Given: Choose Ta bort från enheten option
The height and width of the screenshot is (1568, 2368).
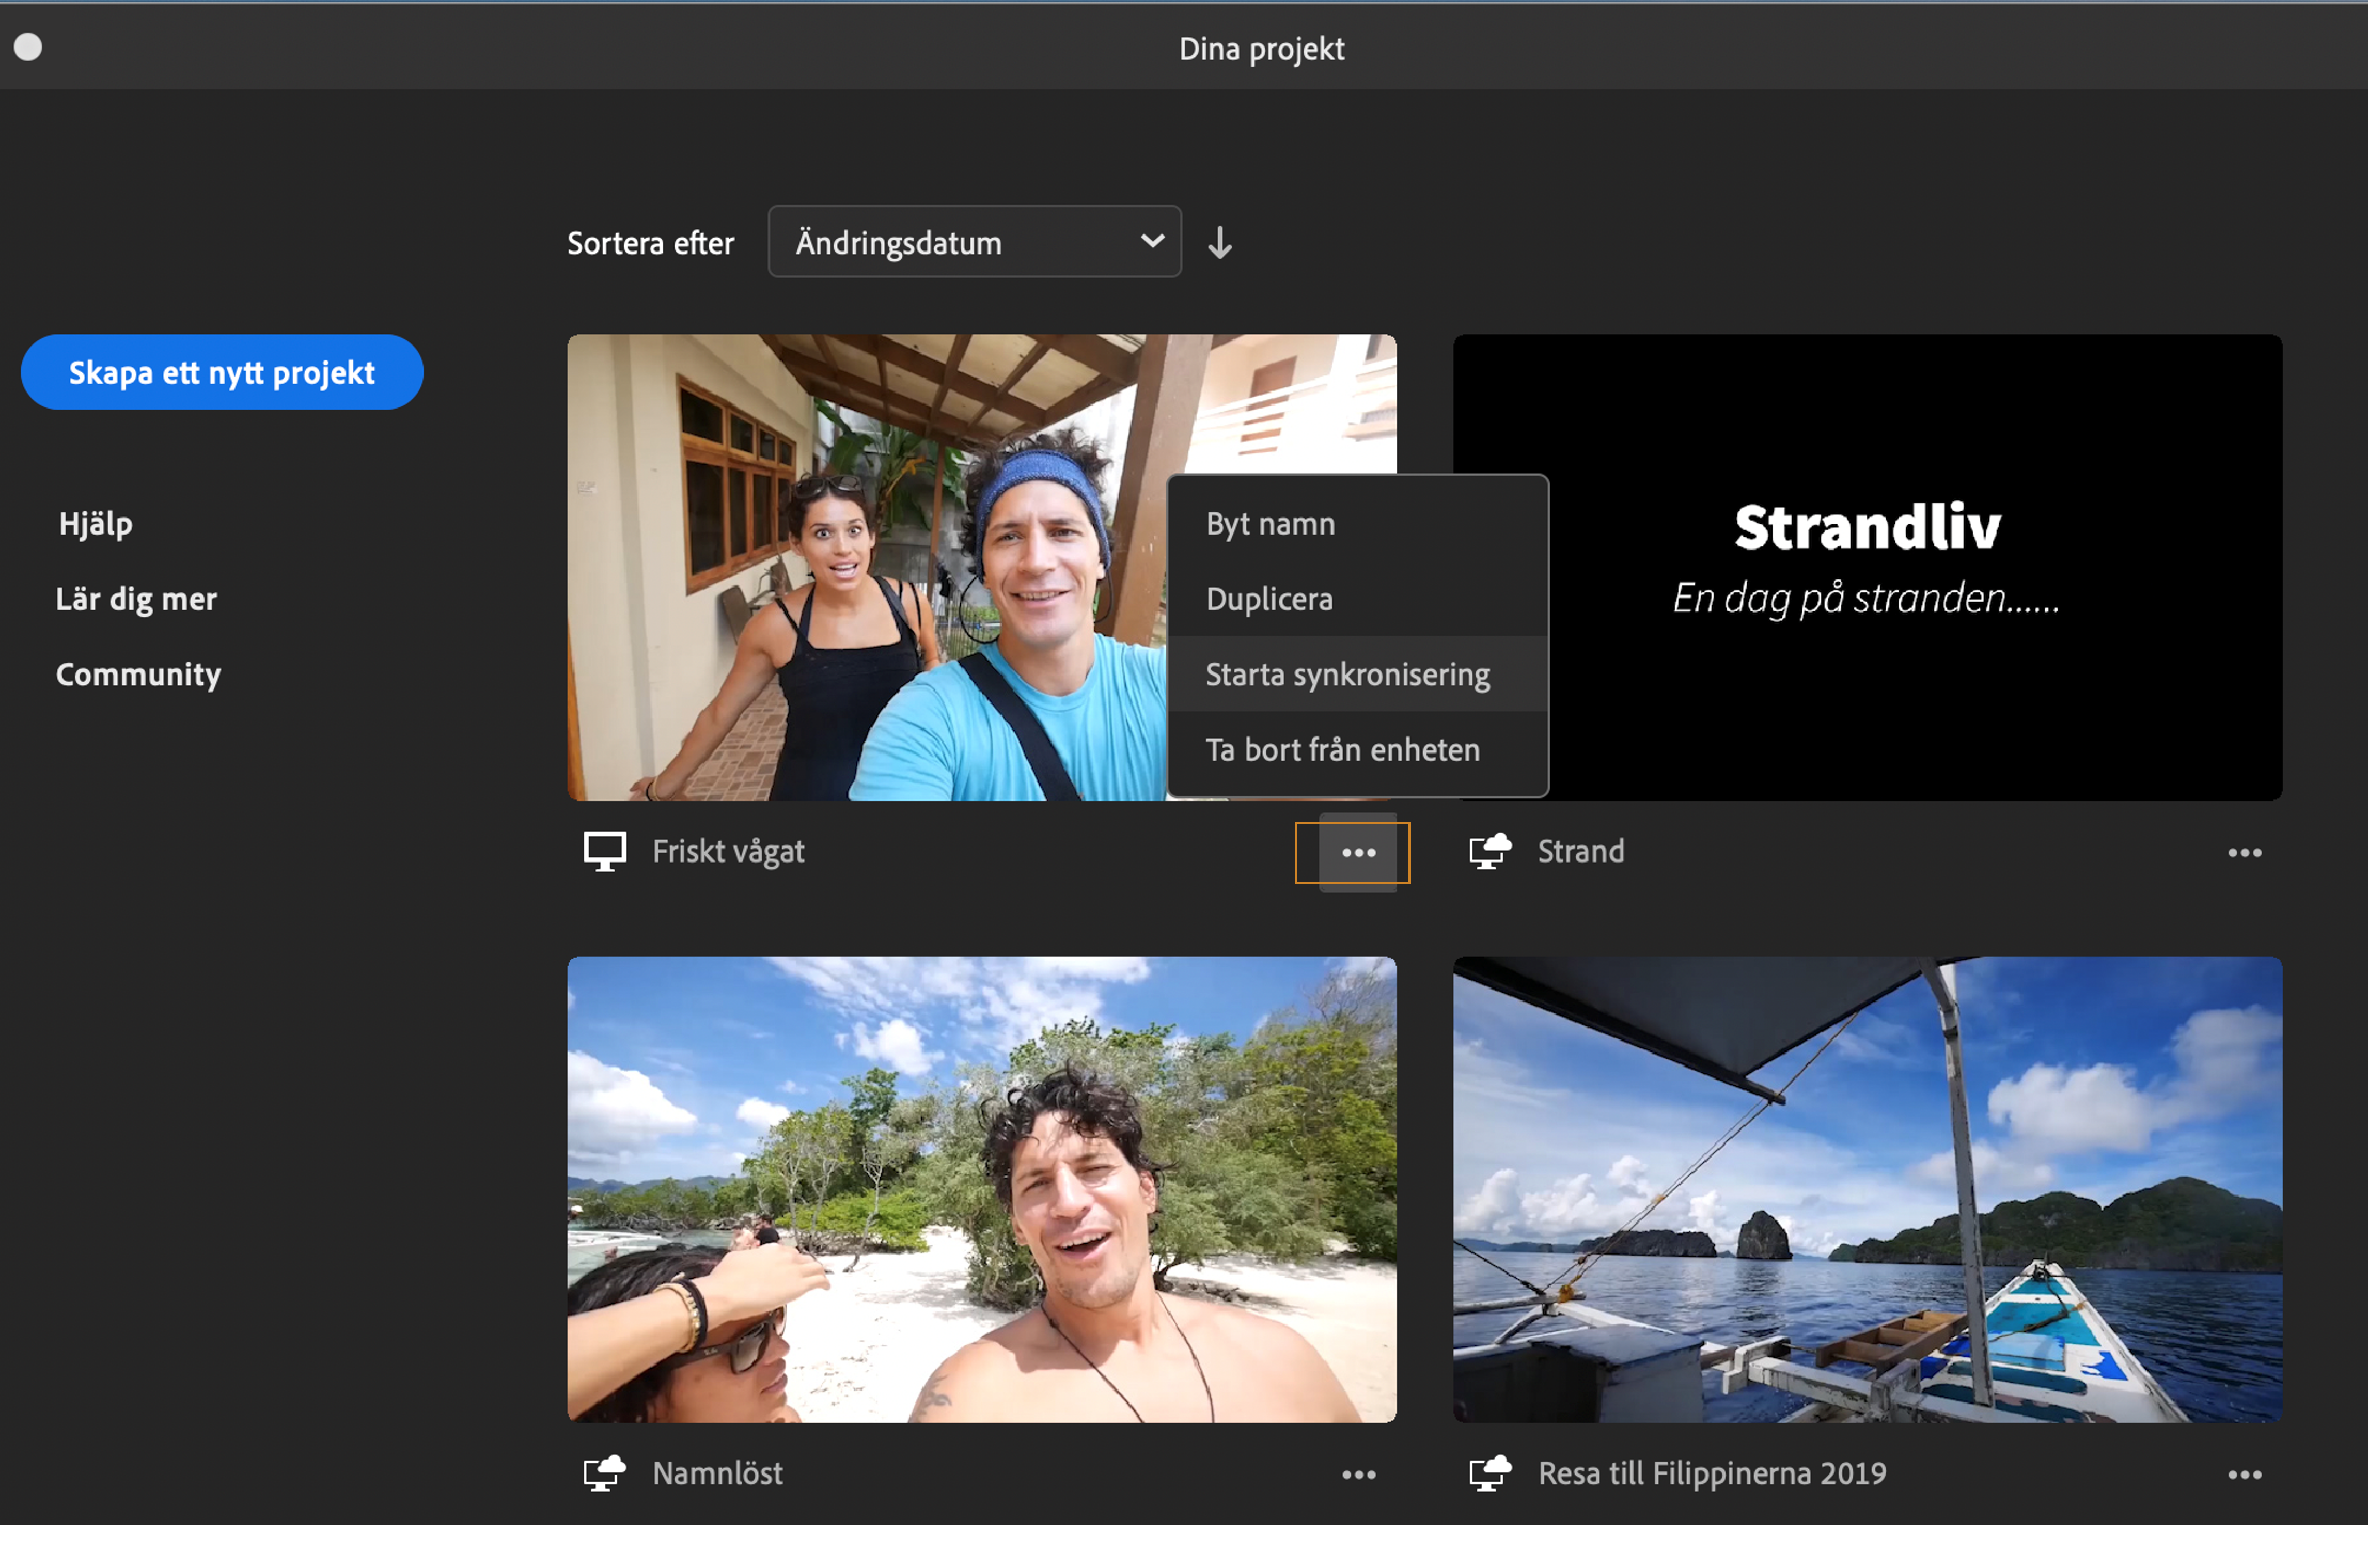Looking at the screenshot, I should click(x=1342, y=750).
